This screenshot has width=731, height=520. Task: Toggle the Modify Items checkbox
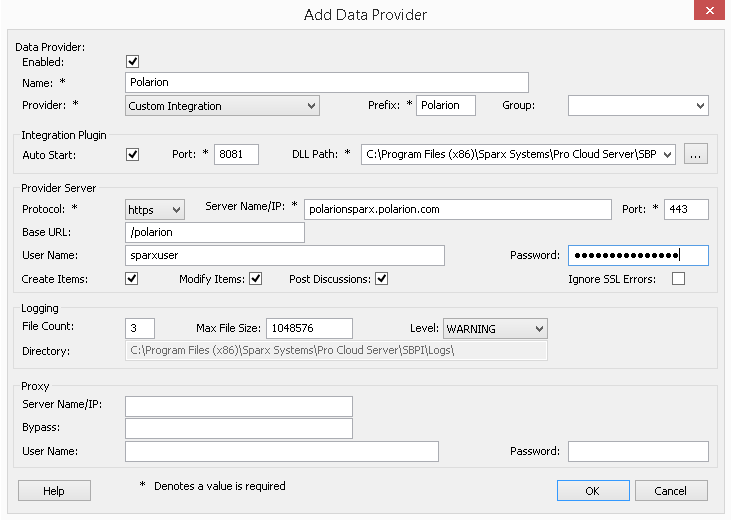(x=255, y=279)
